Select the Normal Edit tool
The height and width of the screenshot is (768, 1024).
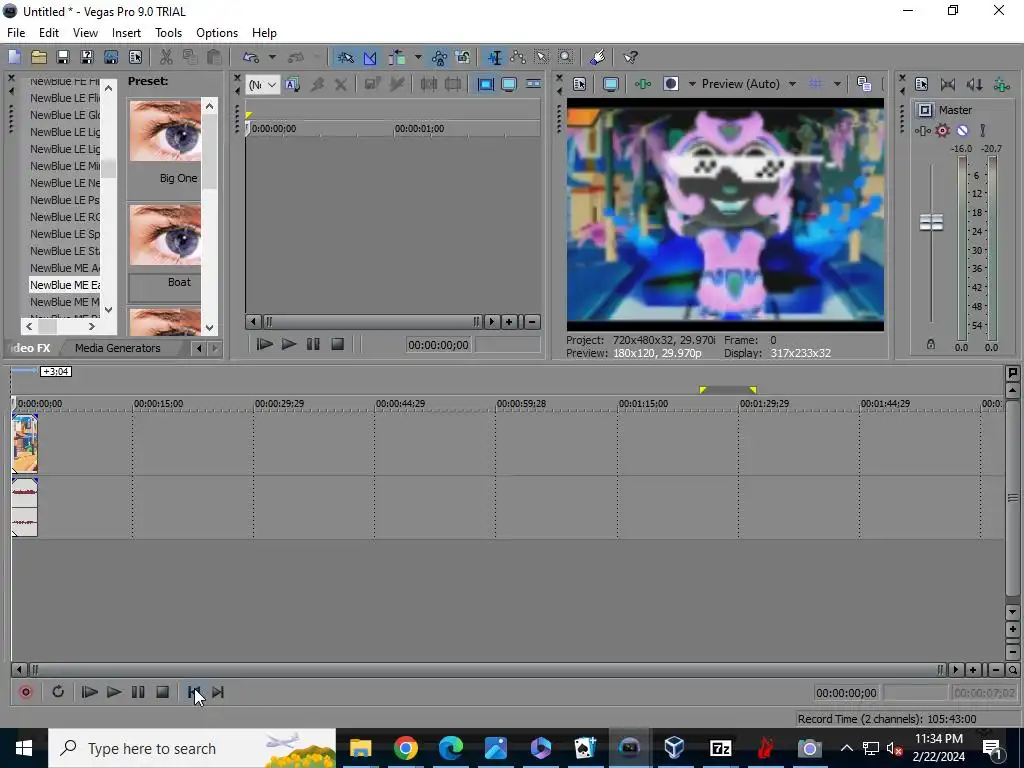(495, 57)
